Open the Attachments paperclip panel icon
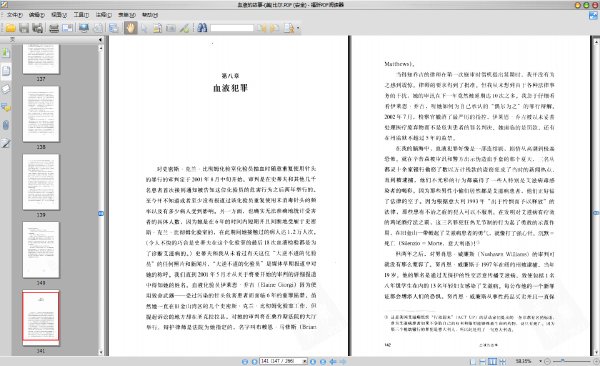 point(6,125)
